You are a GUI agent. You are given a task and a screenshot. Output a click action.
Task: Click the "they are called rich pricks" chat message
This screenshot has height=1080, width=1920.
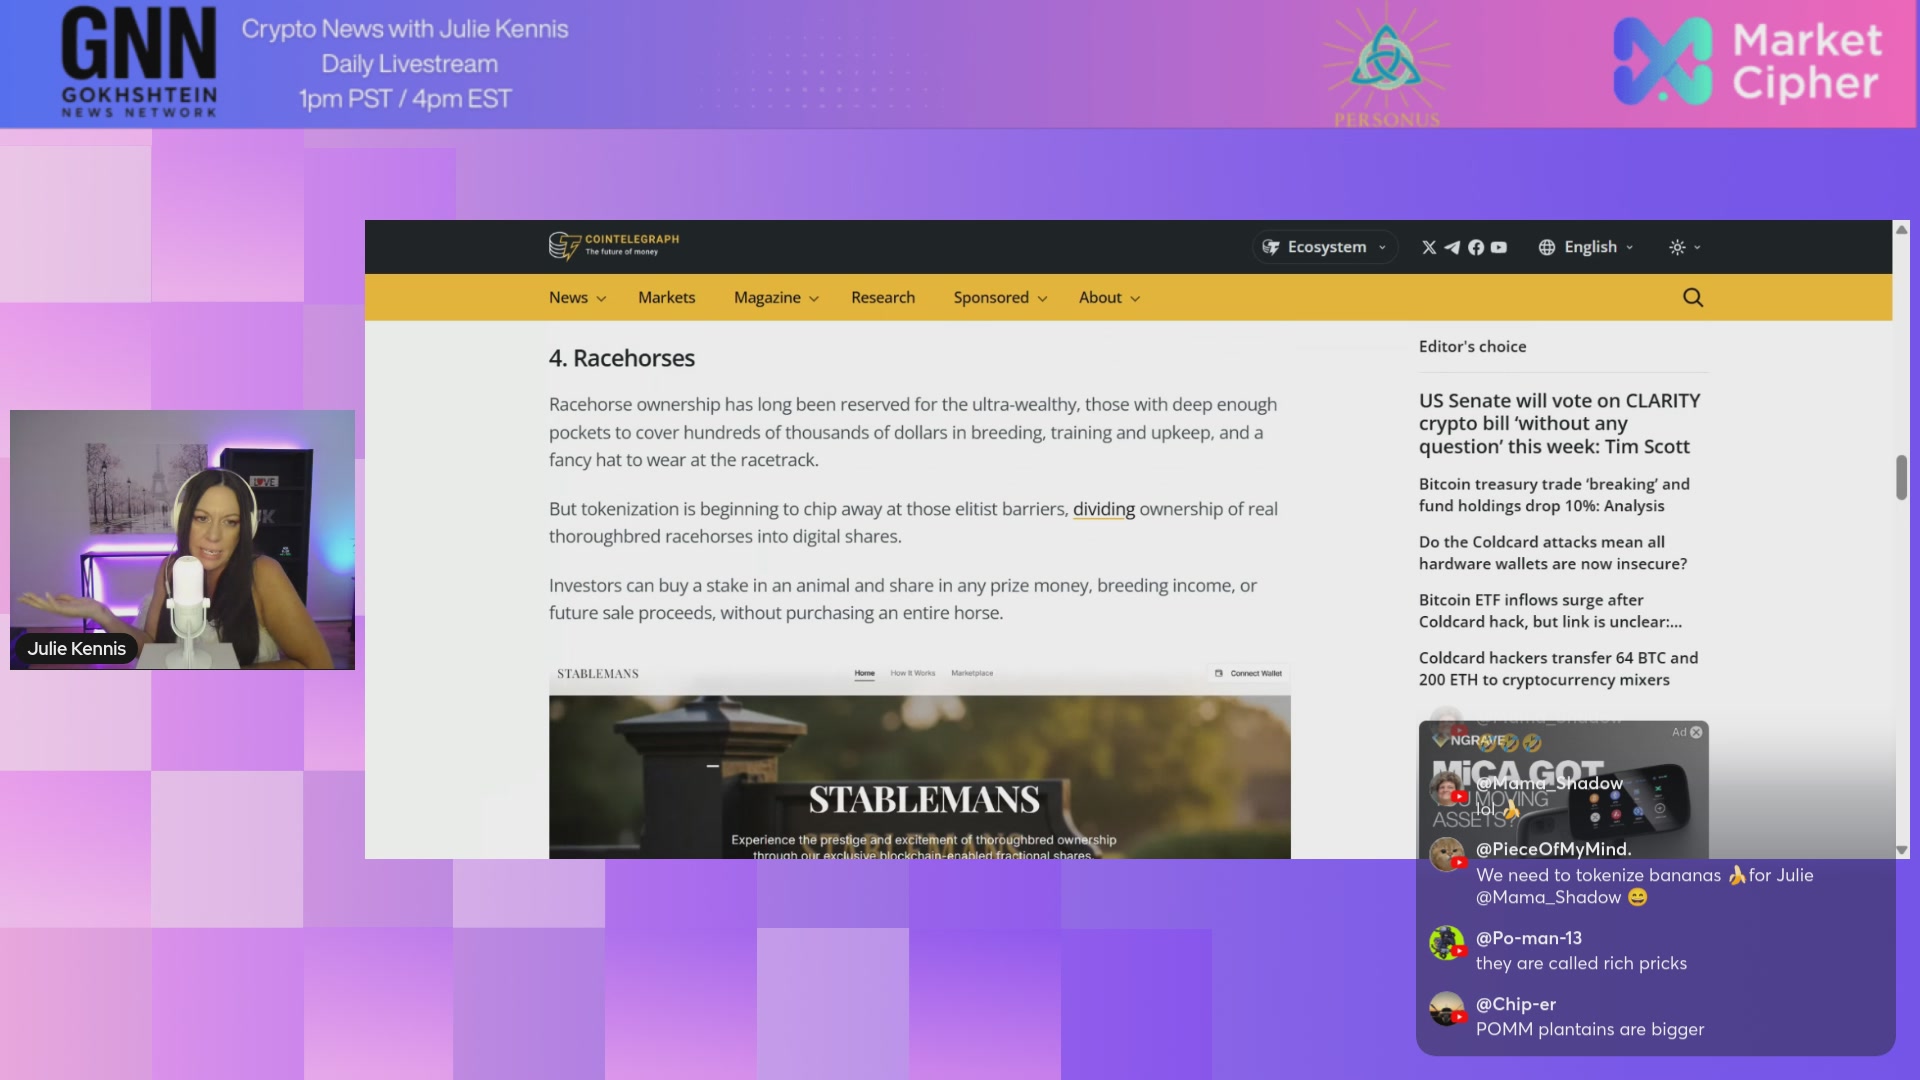(1581, 963)
